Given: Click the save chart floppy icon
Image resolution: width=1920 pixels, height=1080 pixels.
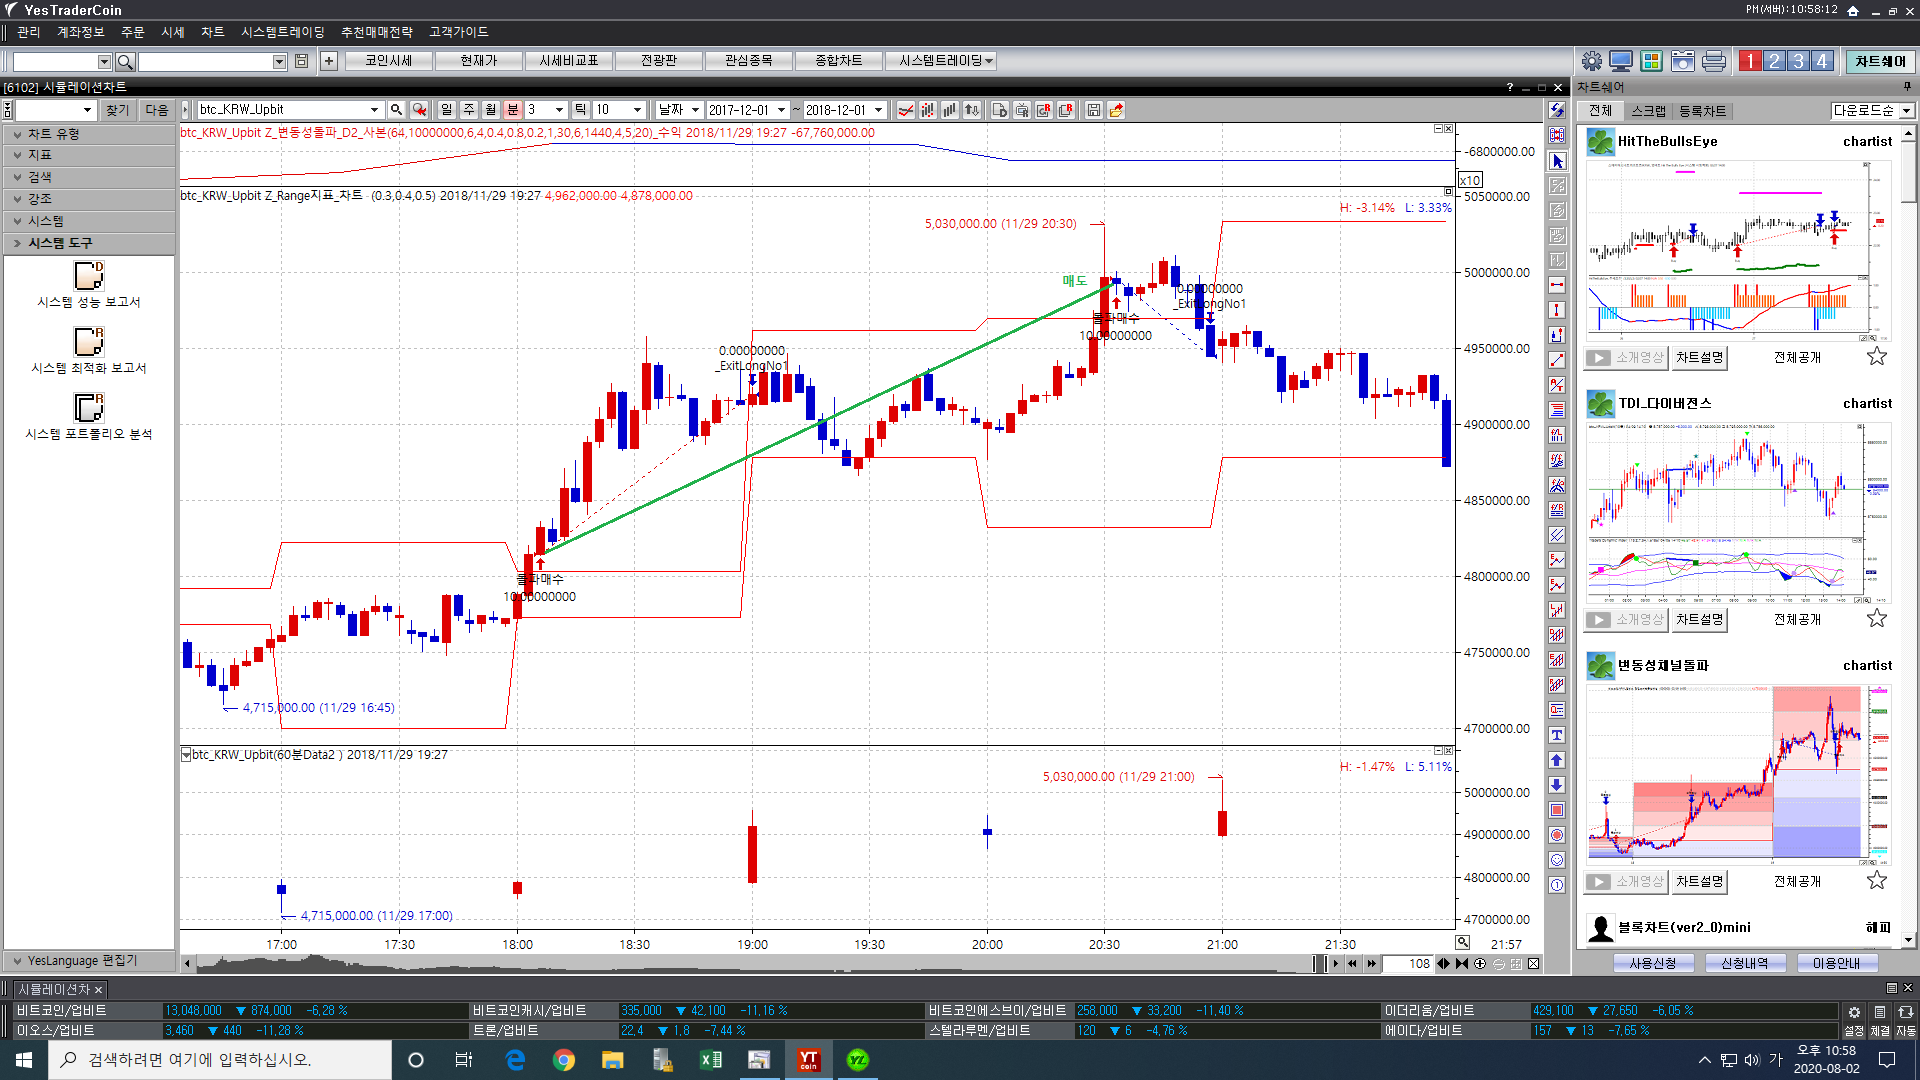Looking at the screenshot, I should point(1093,110).
